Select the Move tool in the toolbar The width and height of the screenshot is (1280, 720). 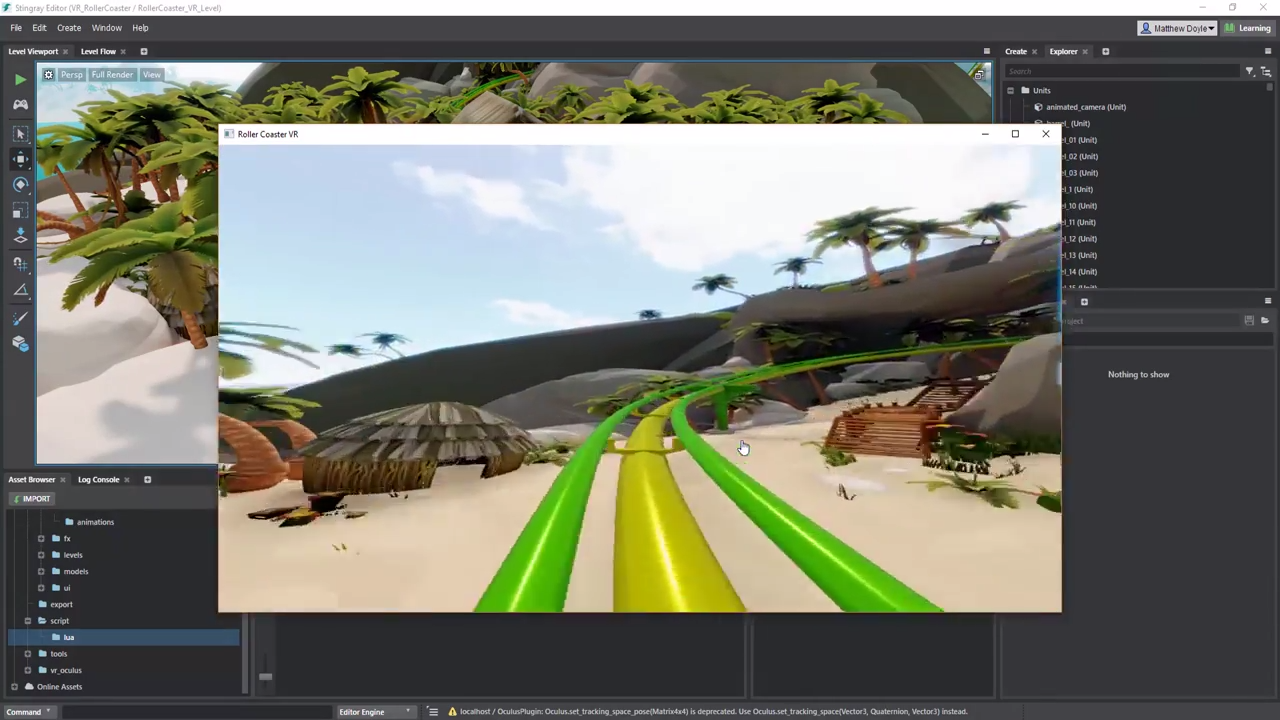tap(20, 159)
